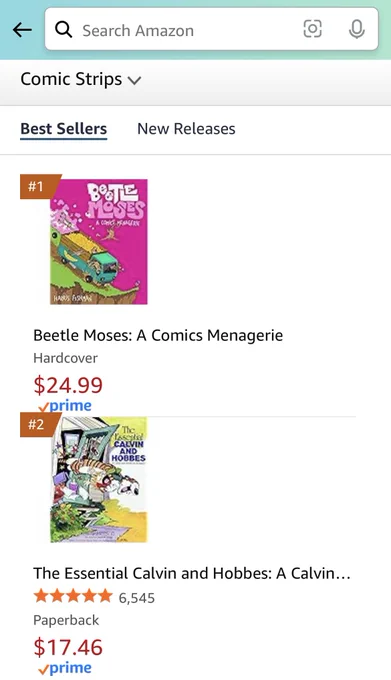This screenshot has height=680, width=391.
Task: Click the $24.99 price for Beetle Moses
Action: pos(68,385)
